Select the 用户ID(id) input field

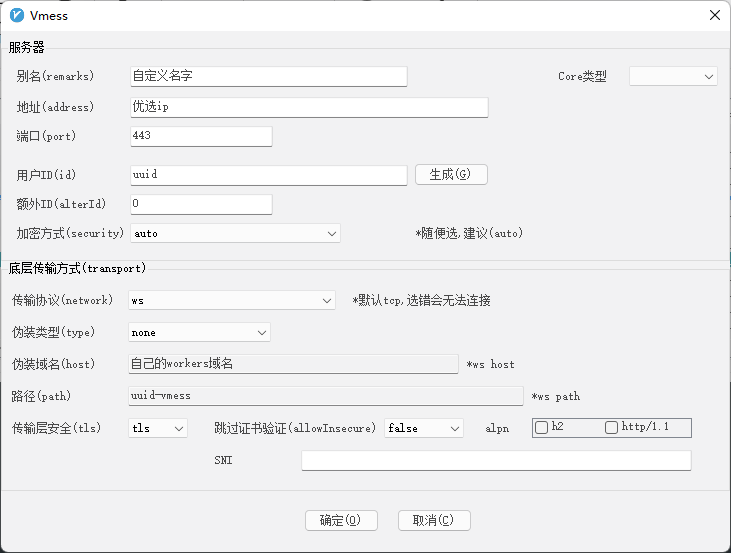tap(268, 174)
